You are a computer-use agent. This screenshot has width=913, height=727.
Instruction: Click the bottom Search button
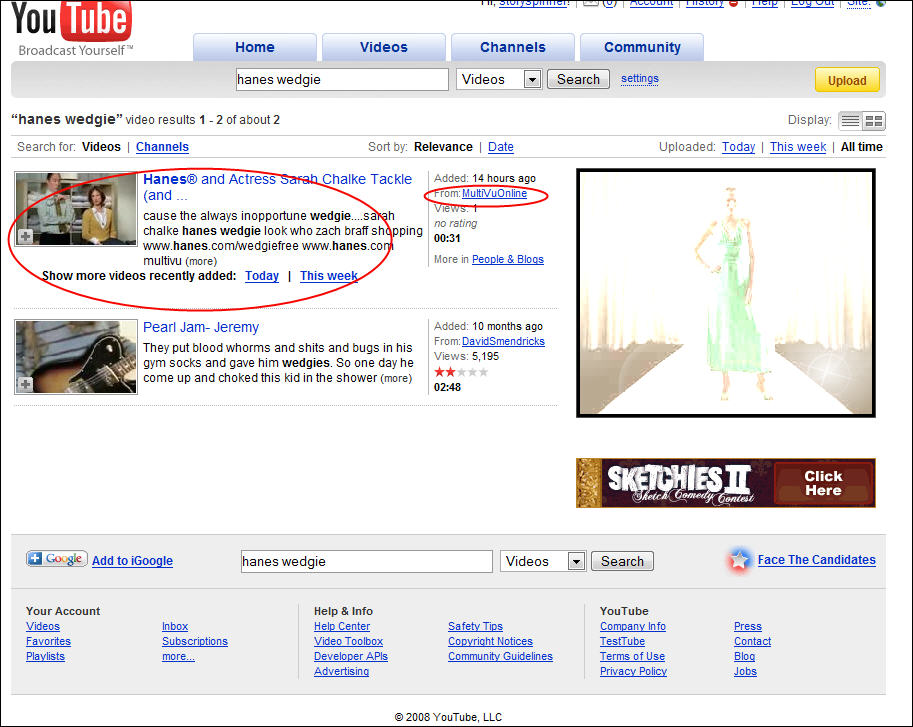(622, 561)
